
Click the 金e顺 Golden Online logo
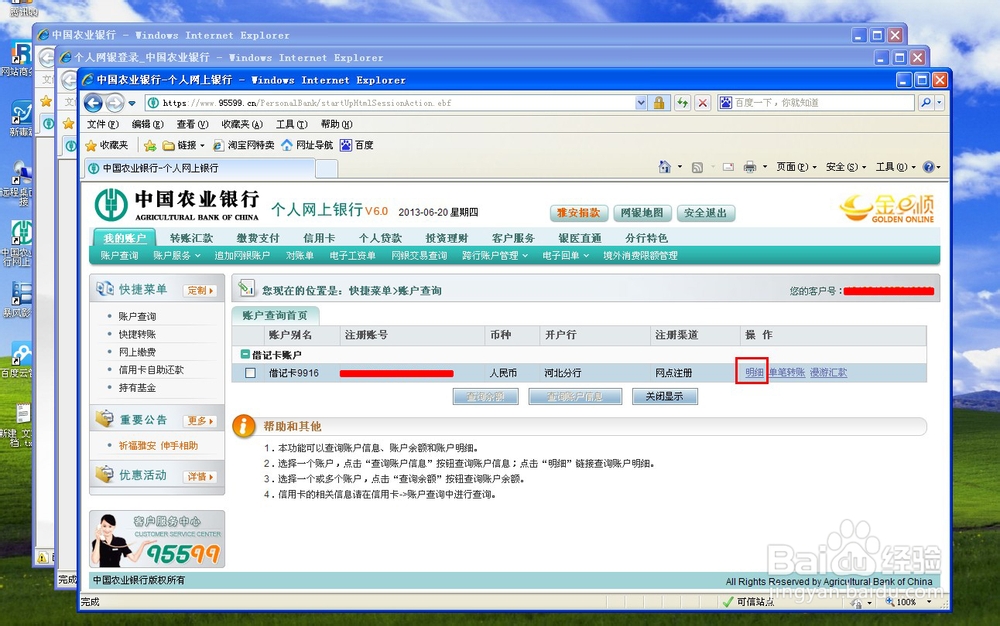pos(887,208)
